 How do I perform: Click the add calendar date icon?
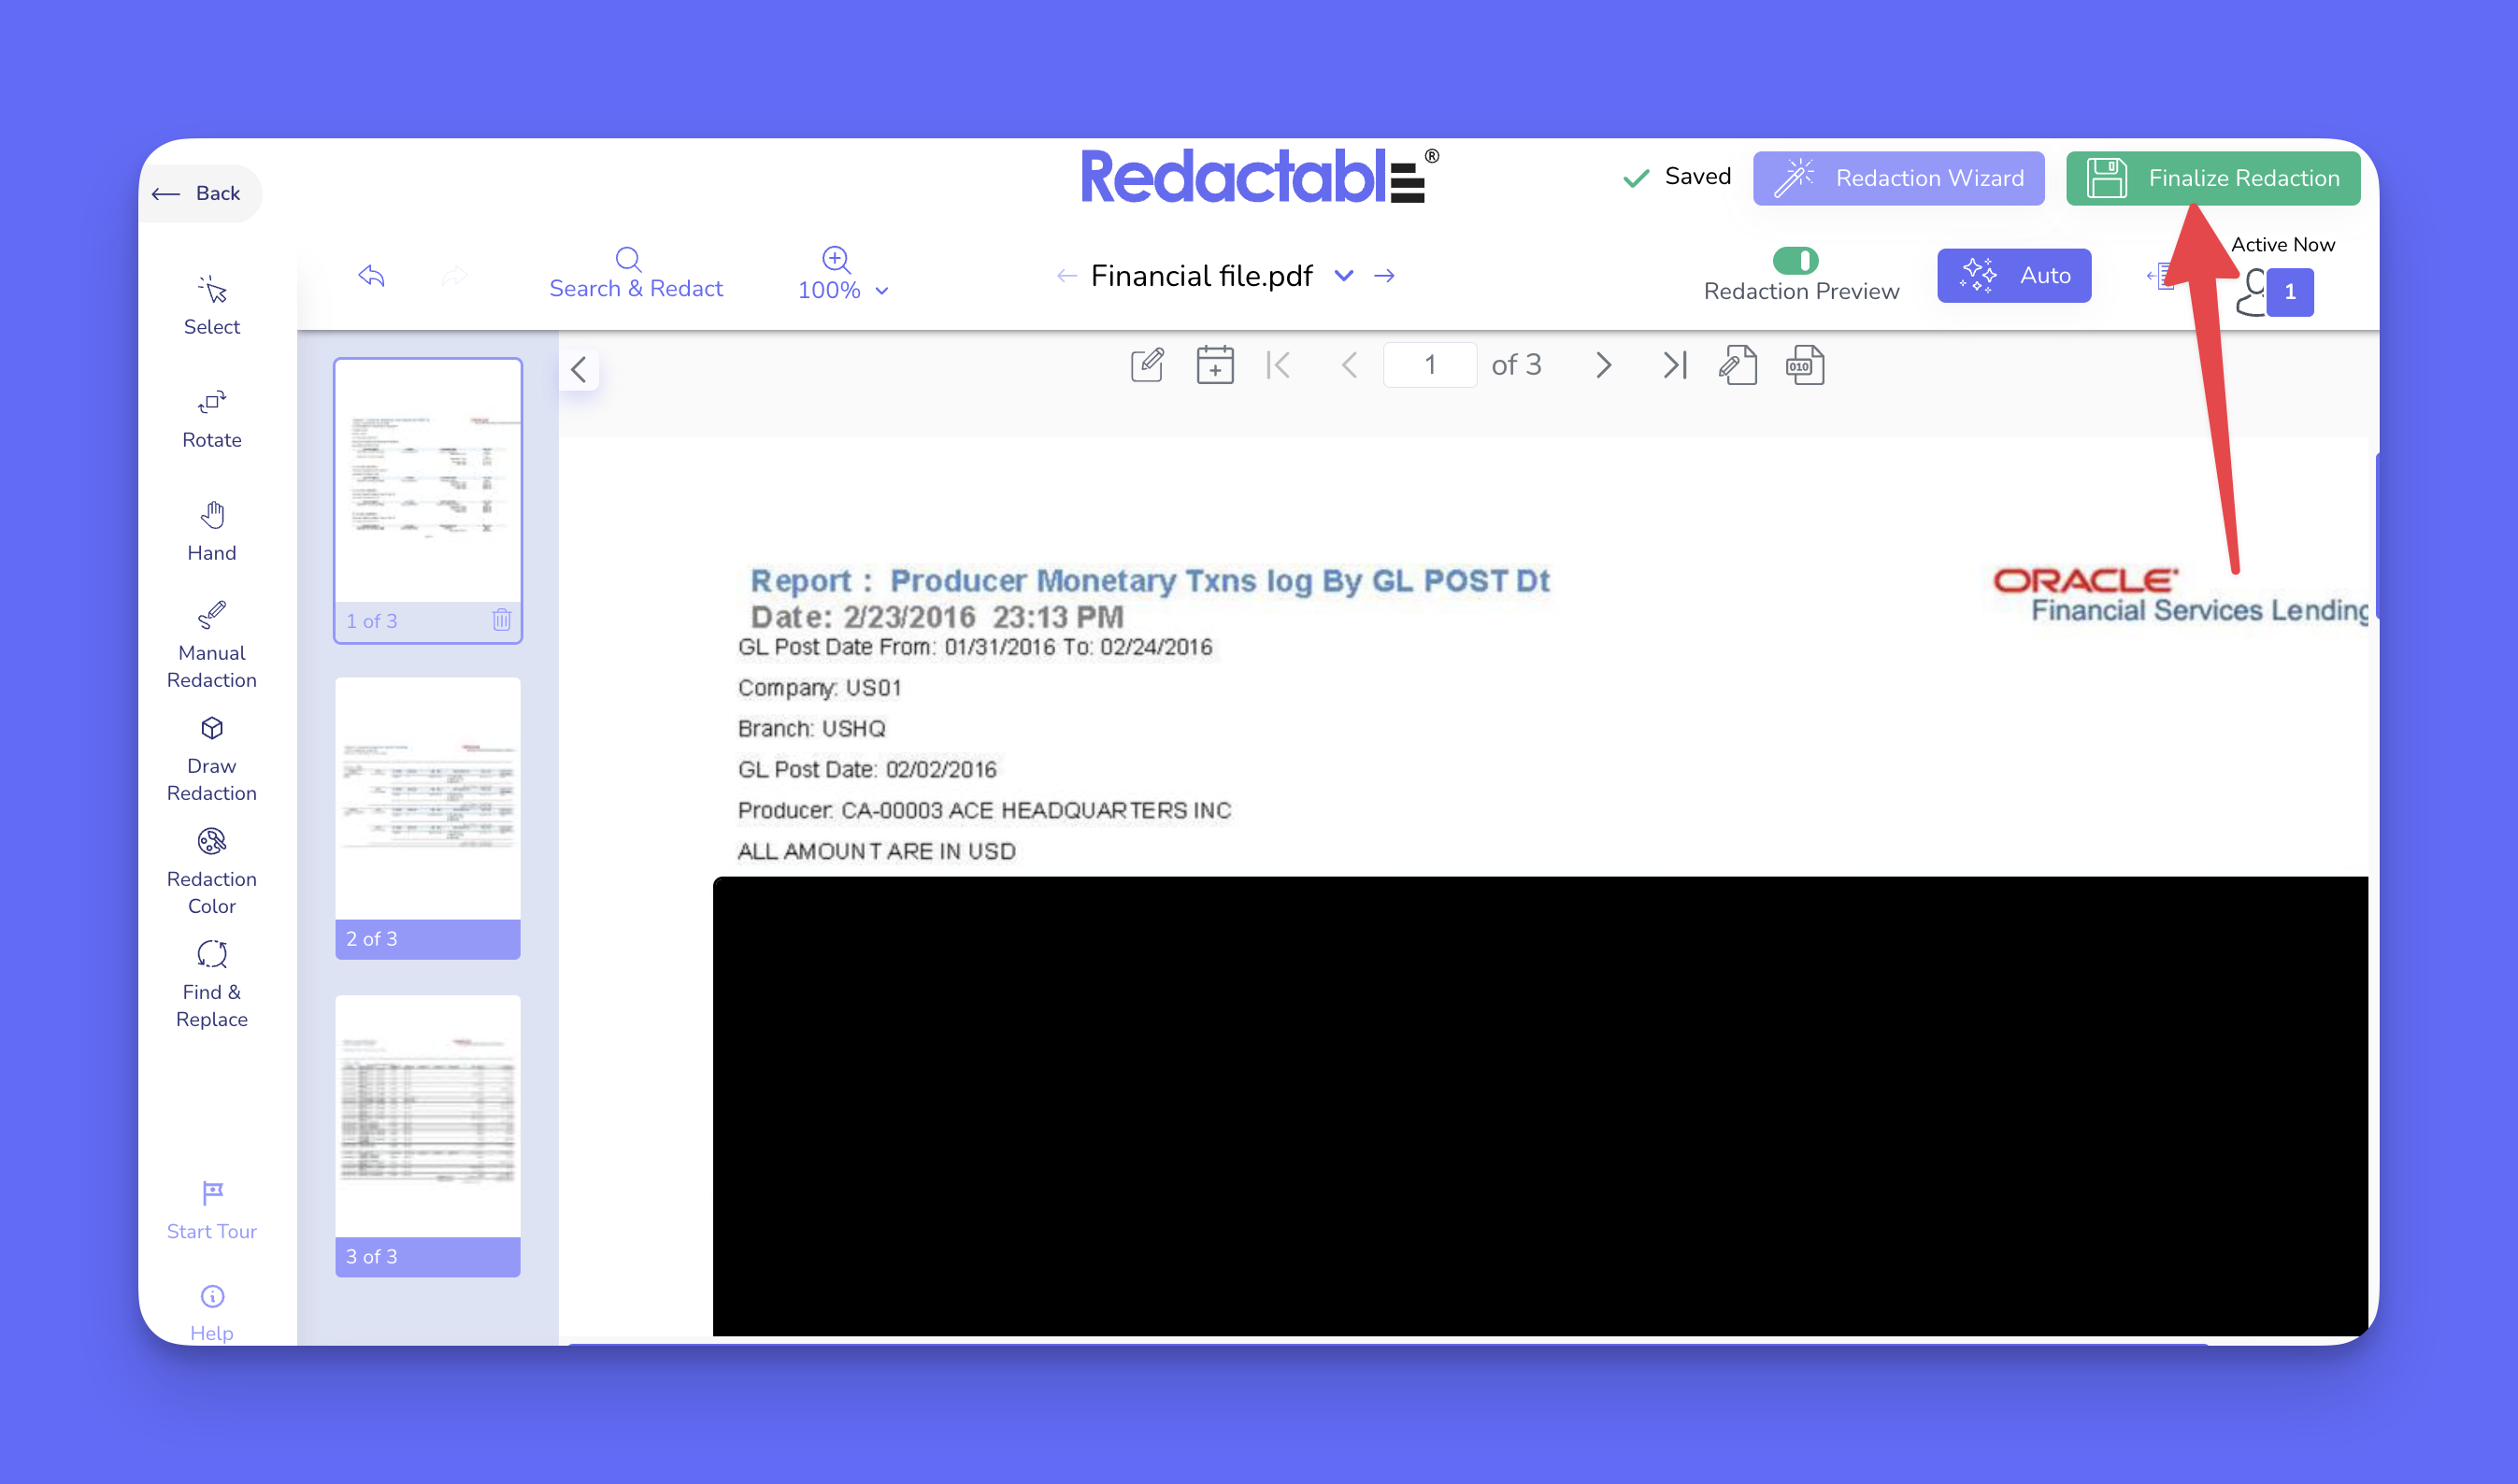1214,365
